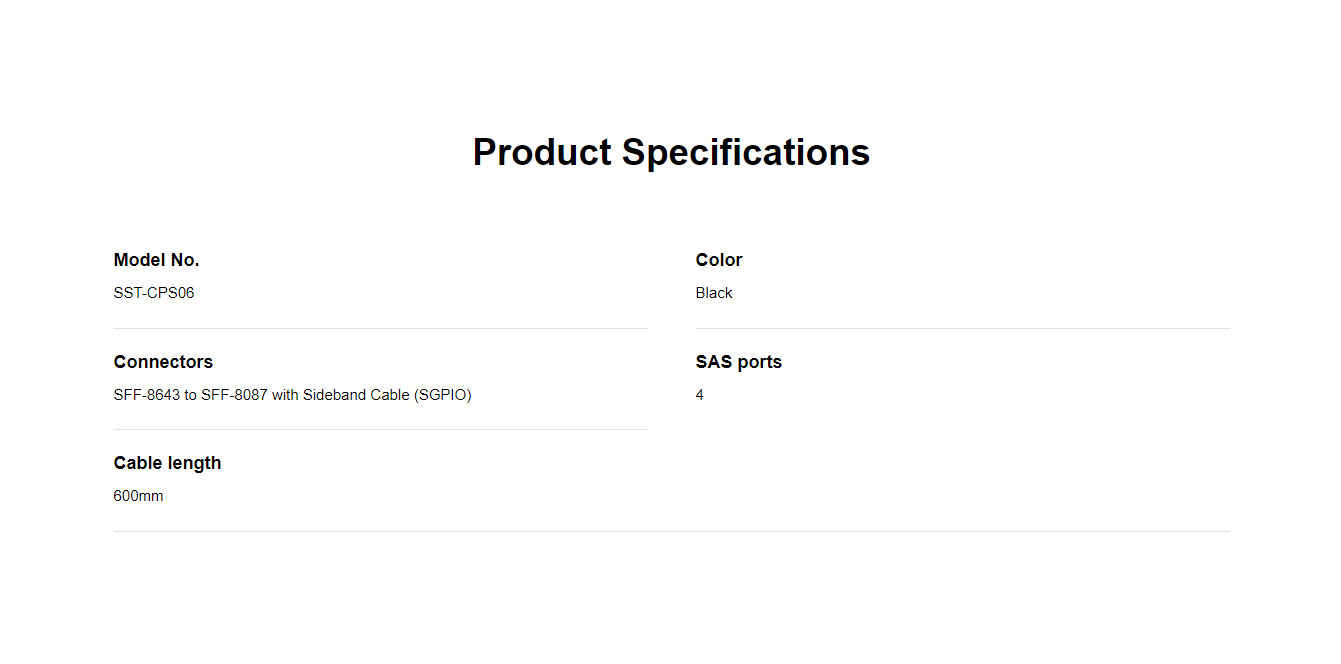Click the Black color value
Screen dimensions: 1341x664
pyautogui.click(x=714, y=293)
